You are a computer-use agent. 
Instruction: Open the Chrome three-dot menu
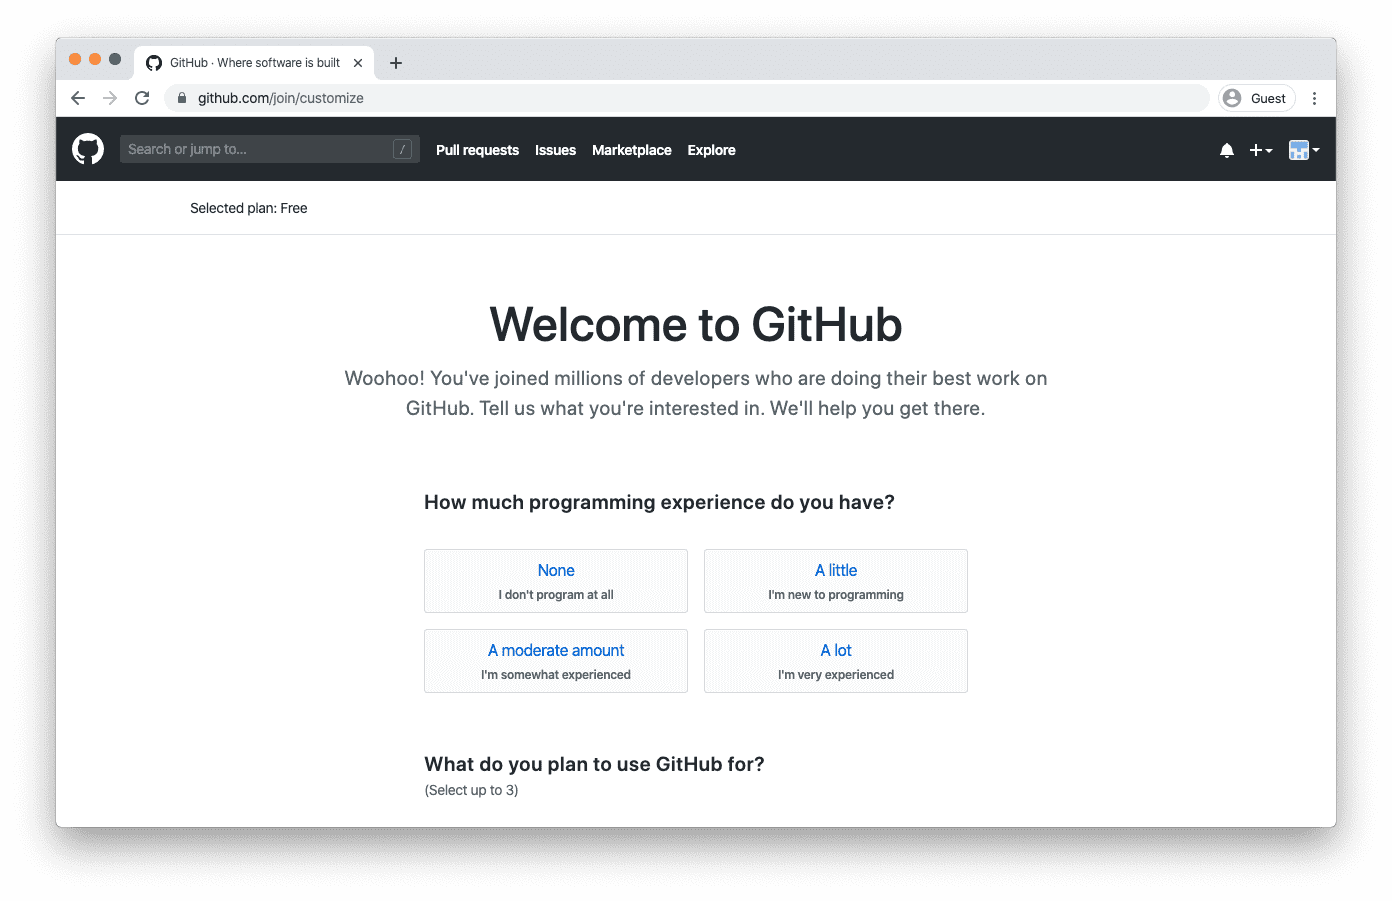pyautogui.click(x=1314, y=98)
